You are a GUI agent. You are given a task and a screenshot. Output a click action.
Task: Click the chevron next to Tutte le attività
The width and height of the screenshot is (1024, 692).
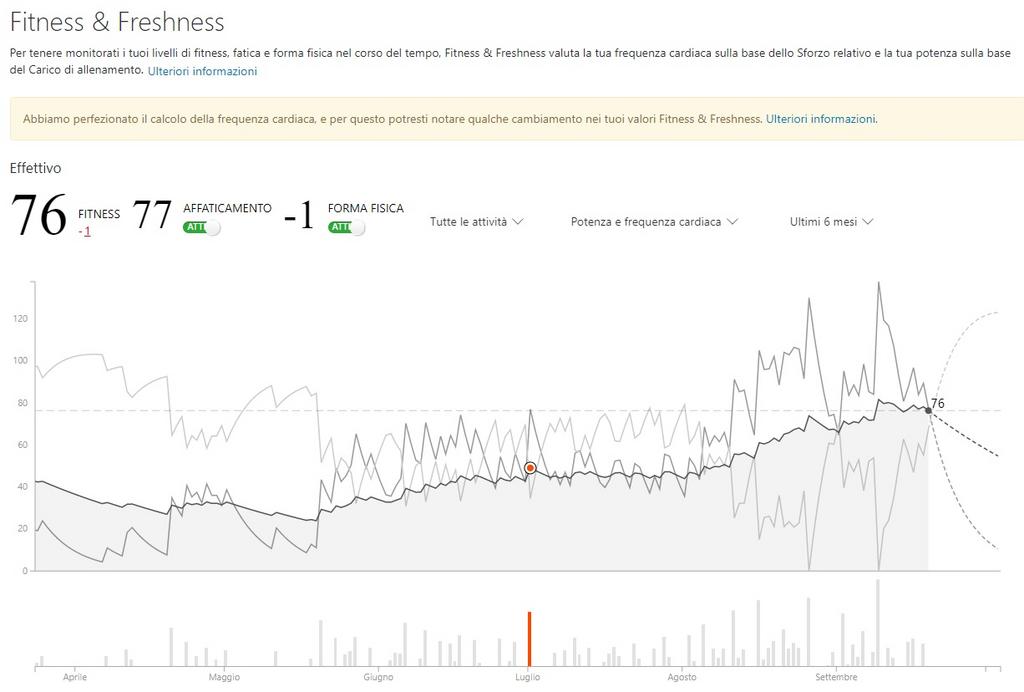coord(518,222)
